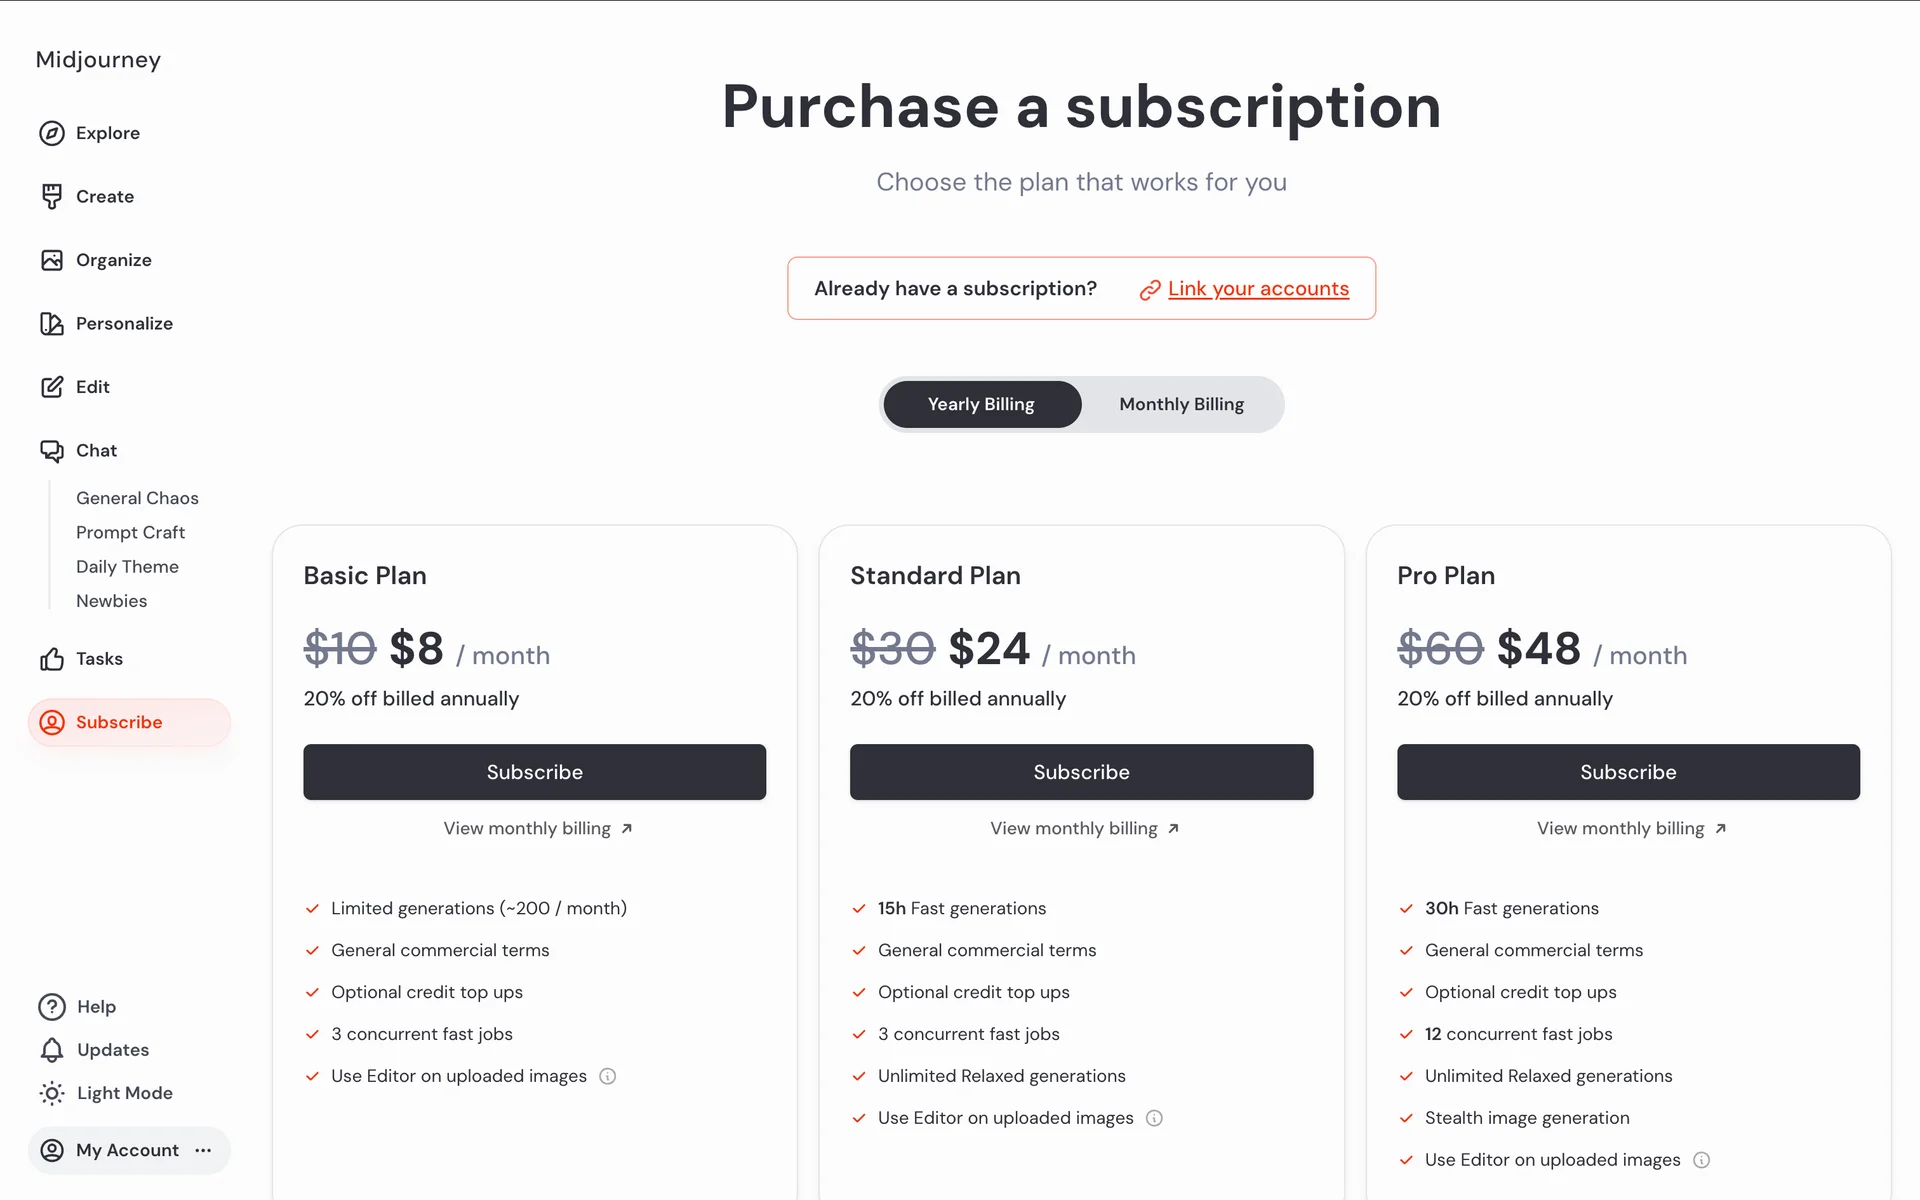Click the Help question mark icon
Viewport: 1920px width, 1200px height.
pos(52,1007)
